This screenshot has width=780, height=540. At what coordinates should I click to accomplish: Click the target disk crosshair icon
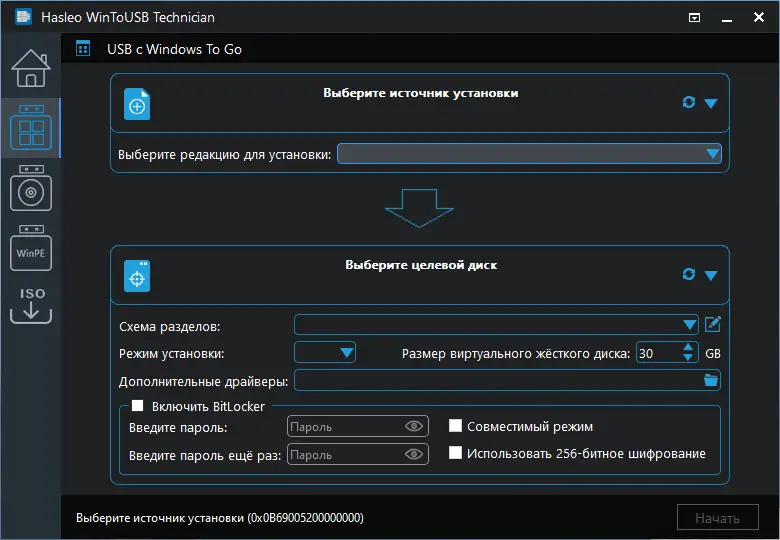[x=137, y=276]
